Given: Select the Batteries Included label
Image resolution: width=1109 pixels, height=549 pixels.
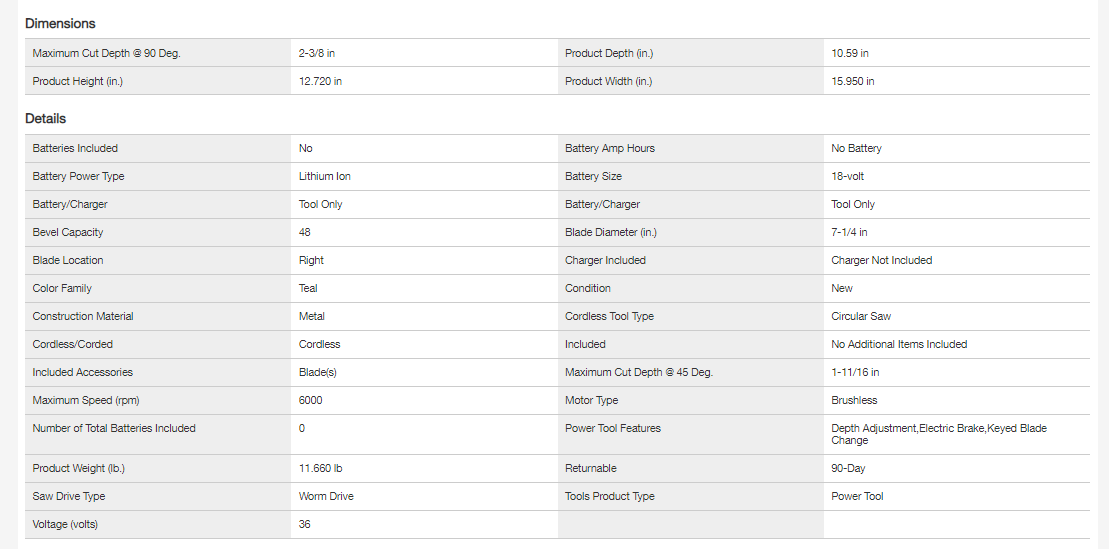Looking at the screenshot, I should (75, 148).
